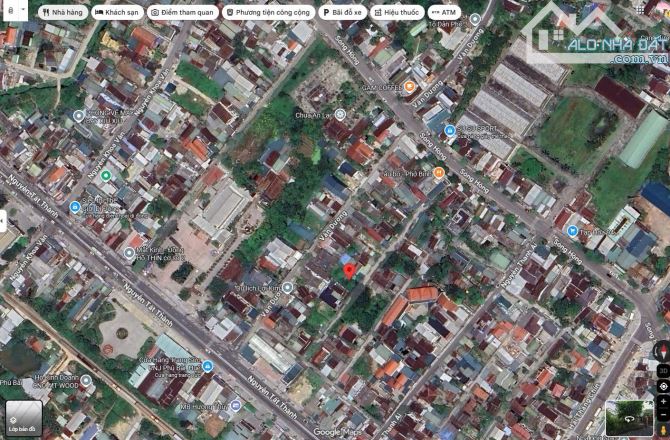
Task: Zoom in with the plus button
Action: tap(662, 403)
